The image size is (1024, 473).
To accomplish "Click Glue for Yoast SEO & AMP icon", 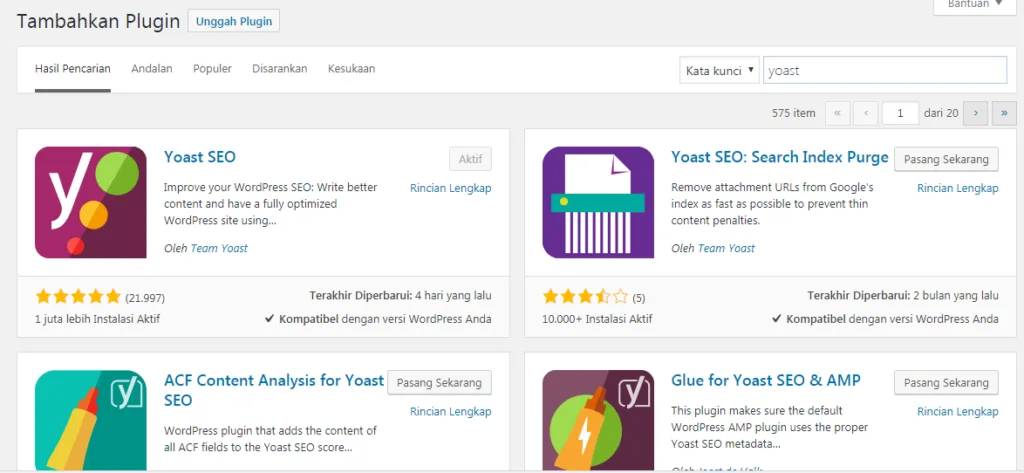I will [598, 420].
